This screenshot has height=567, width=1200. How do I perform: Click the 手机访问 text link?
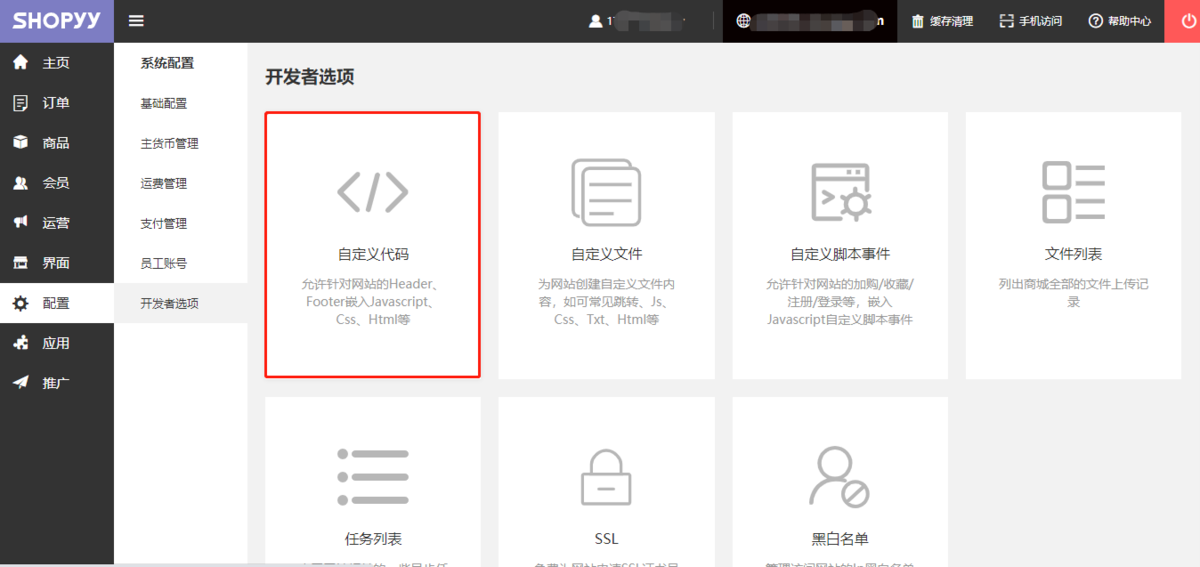coord(1040,21)
